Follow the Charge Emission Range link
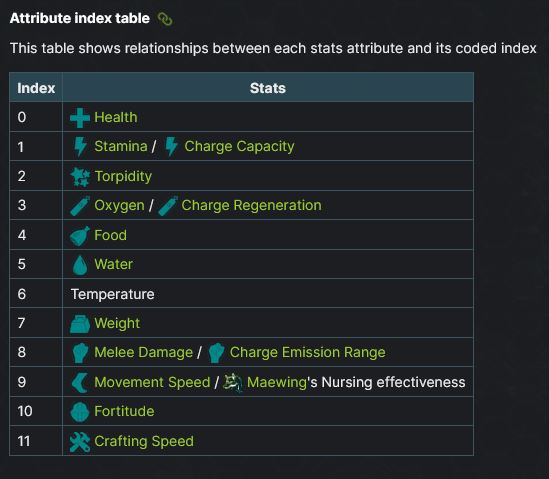Image resolution: width=549 pixels, height=479 pixels. (307, 353)
